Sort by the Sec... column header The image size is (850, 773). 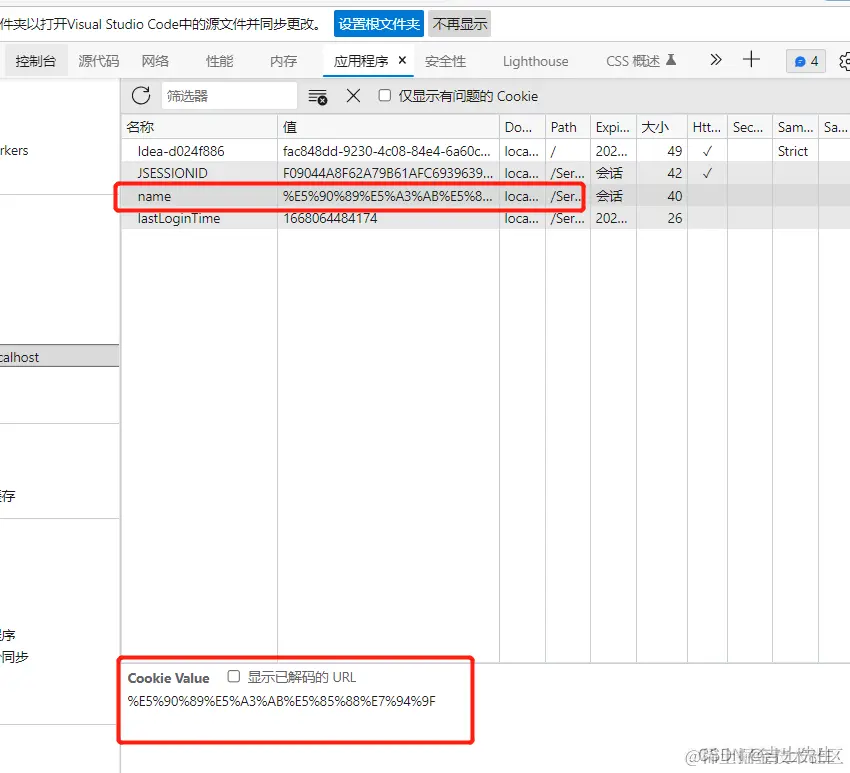tap(750, 127)
